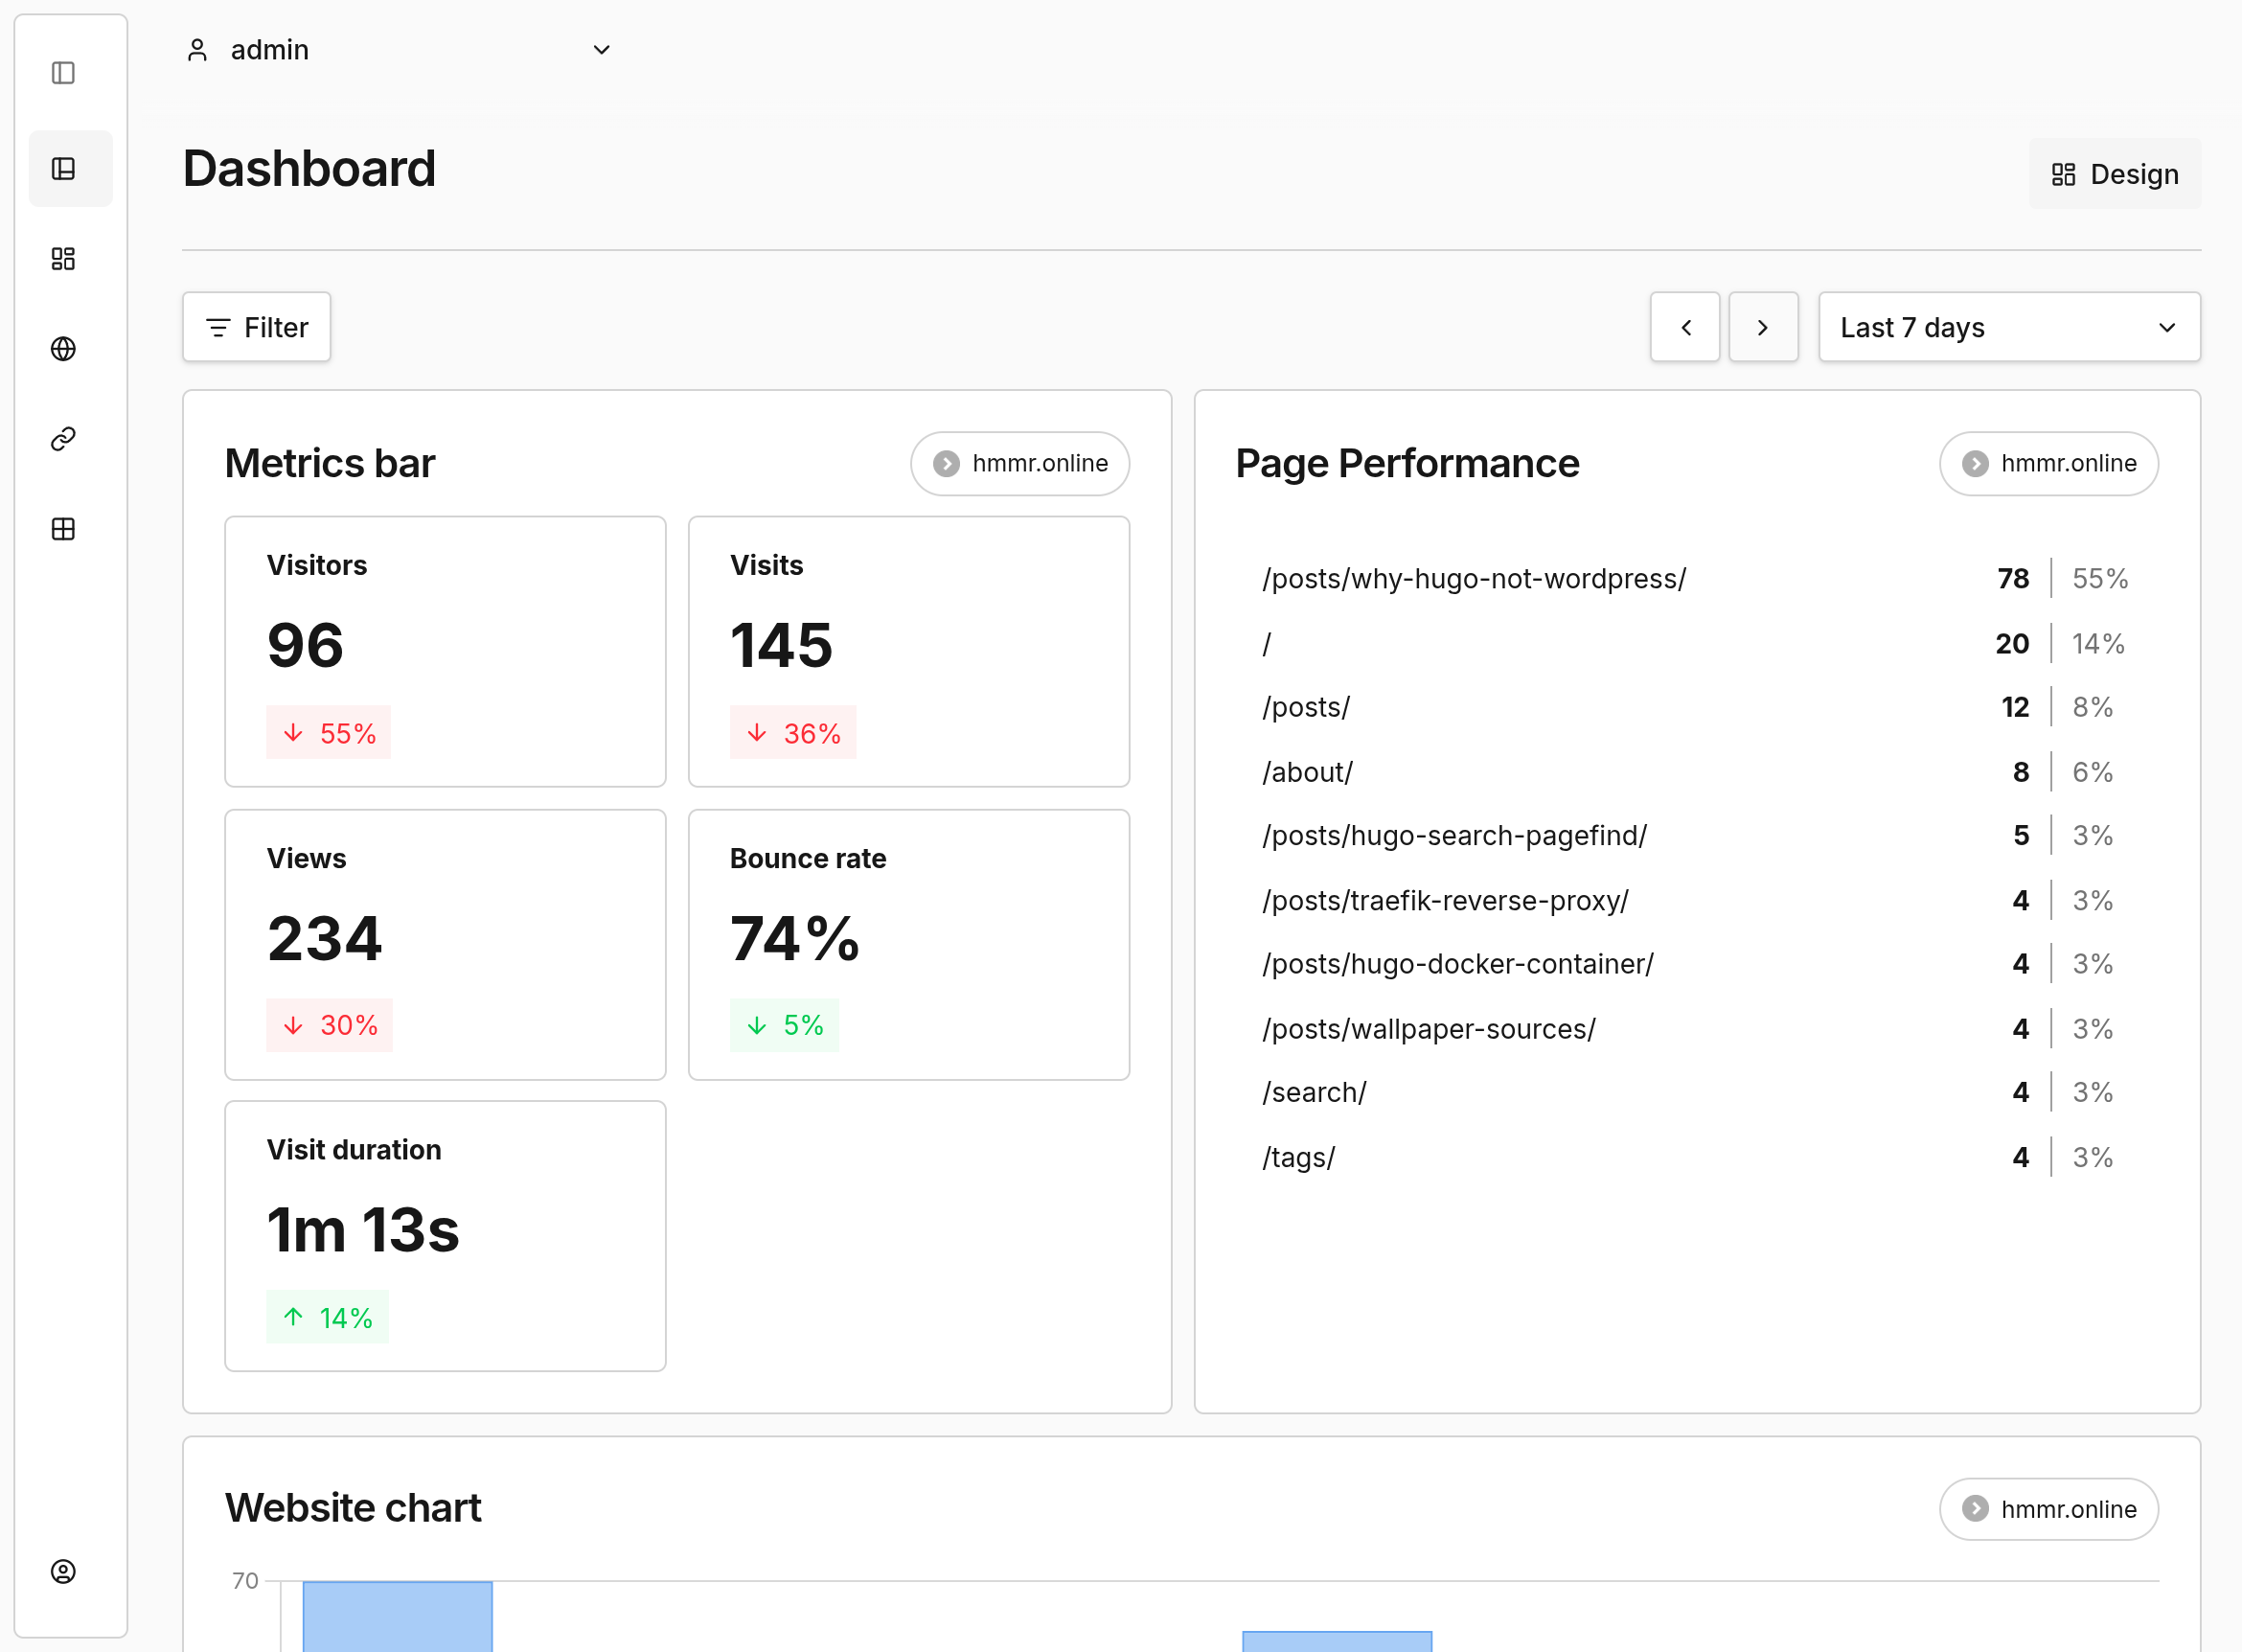Open Websites with the globe icon
The height and width of the screenshot is (1652, 2242).
tap(63, 349)
